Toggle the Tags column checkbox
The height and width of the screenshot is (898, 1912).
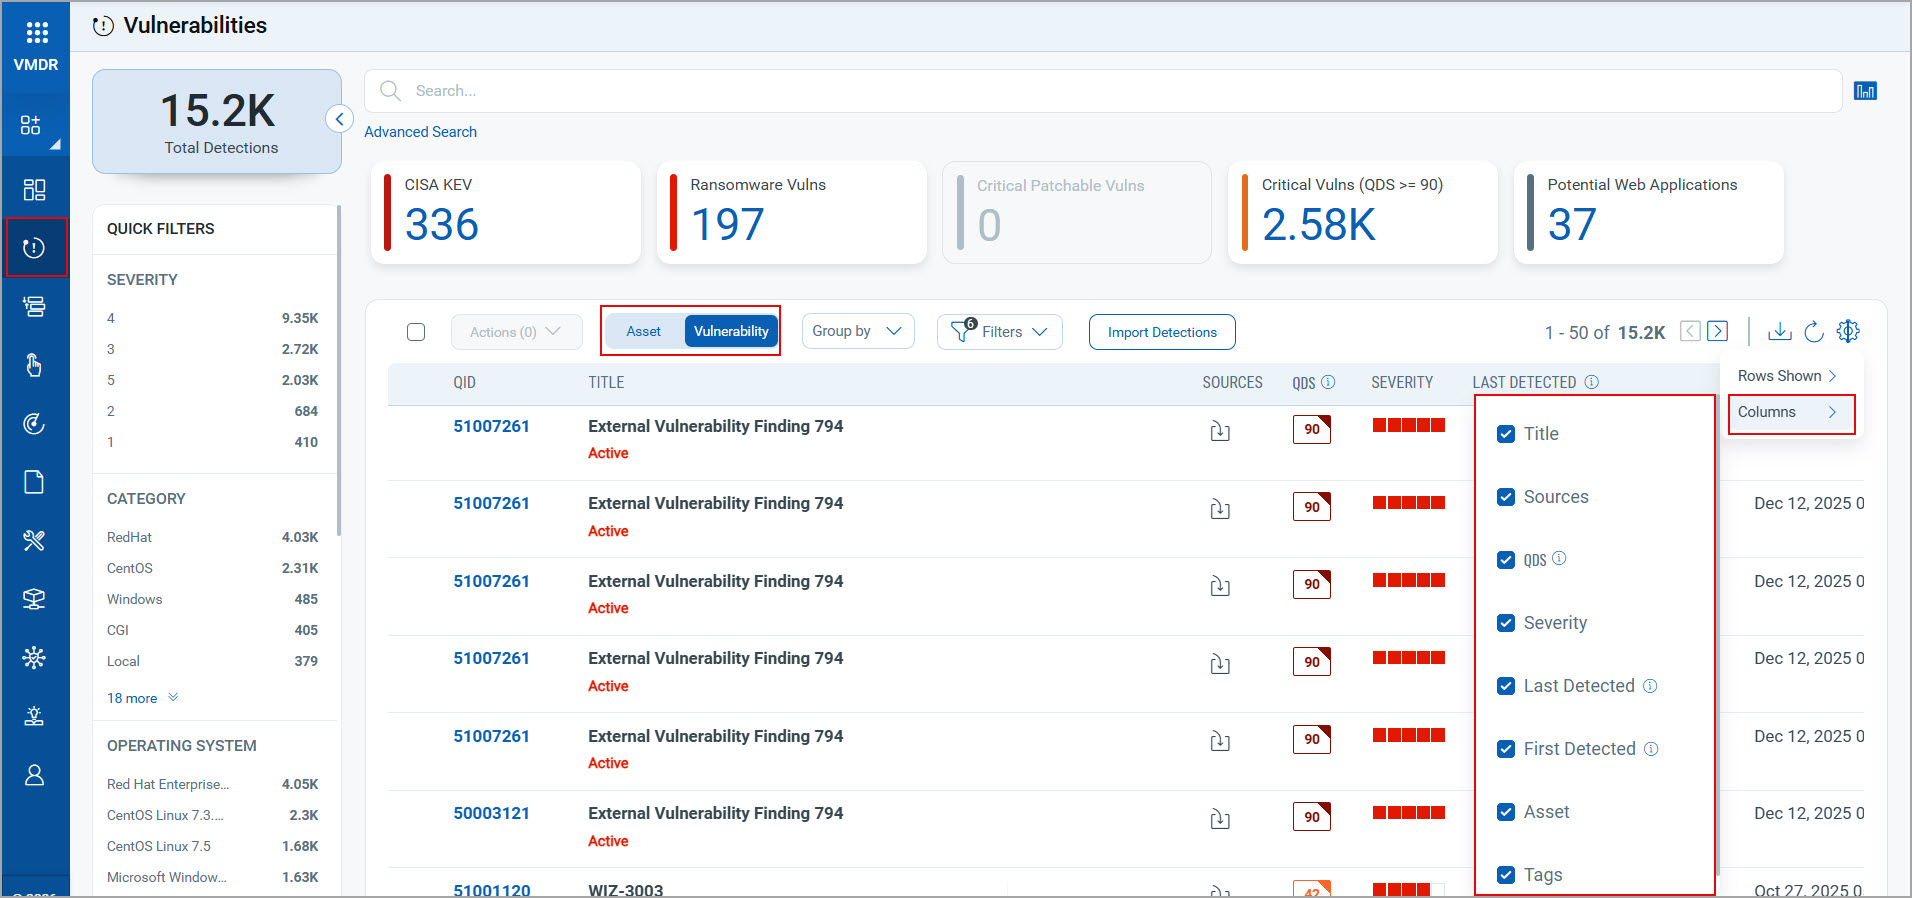1506,875
